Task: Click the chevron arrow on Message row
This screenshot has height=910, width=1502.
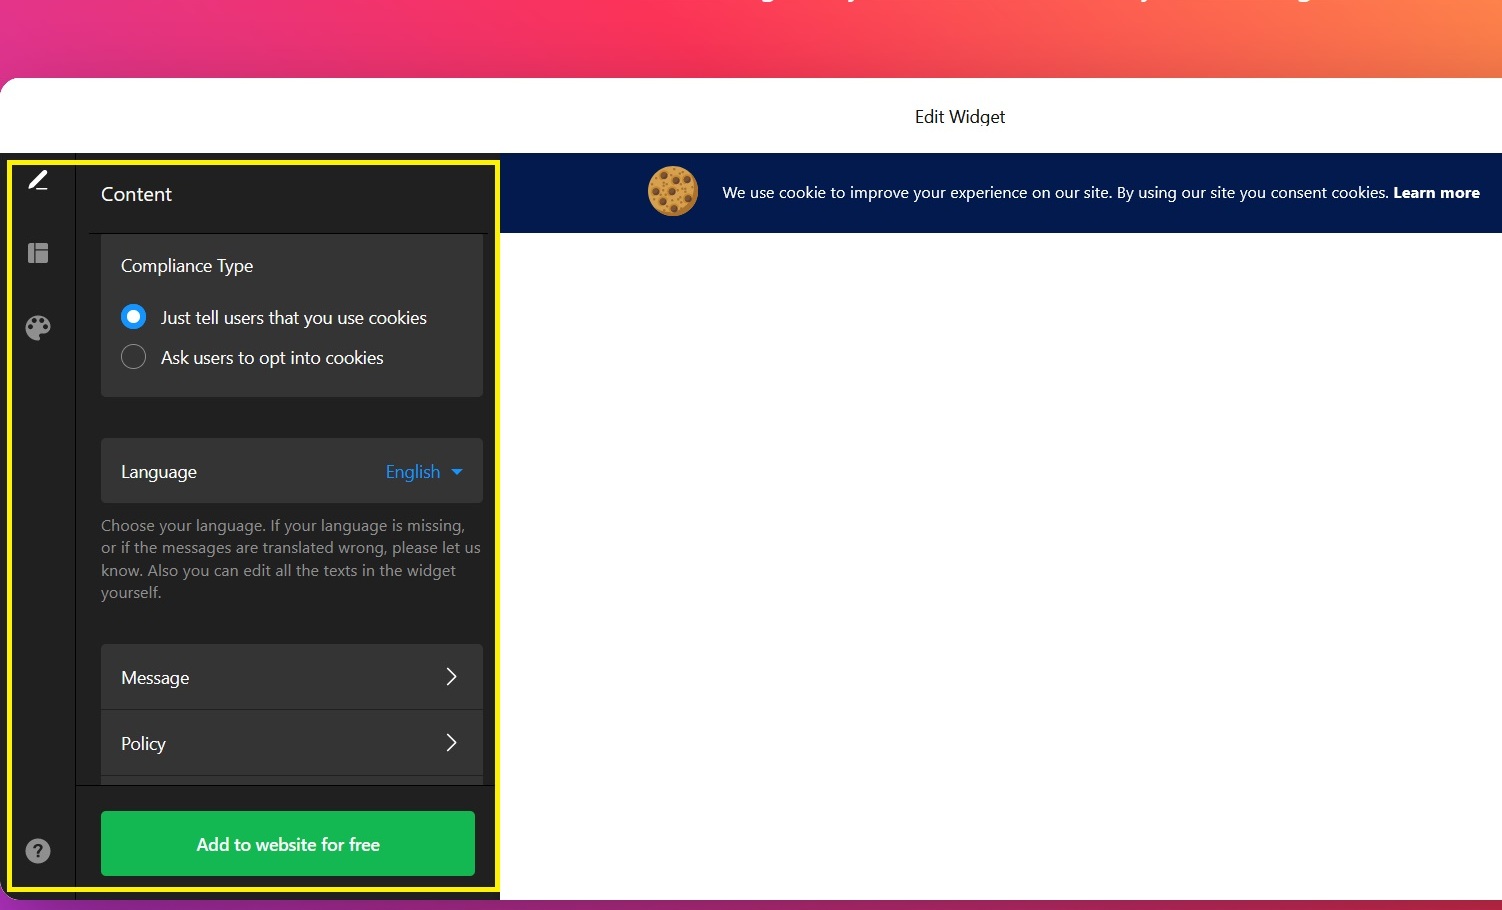Action: tap(451, 677)
